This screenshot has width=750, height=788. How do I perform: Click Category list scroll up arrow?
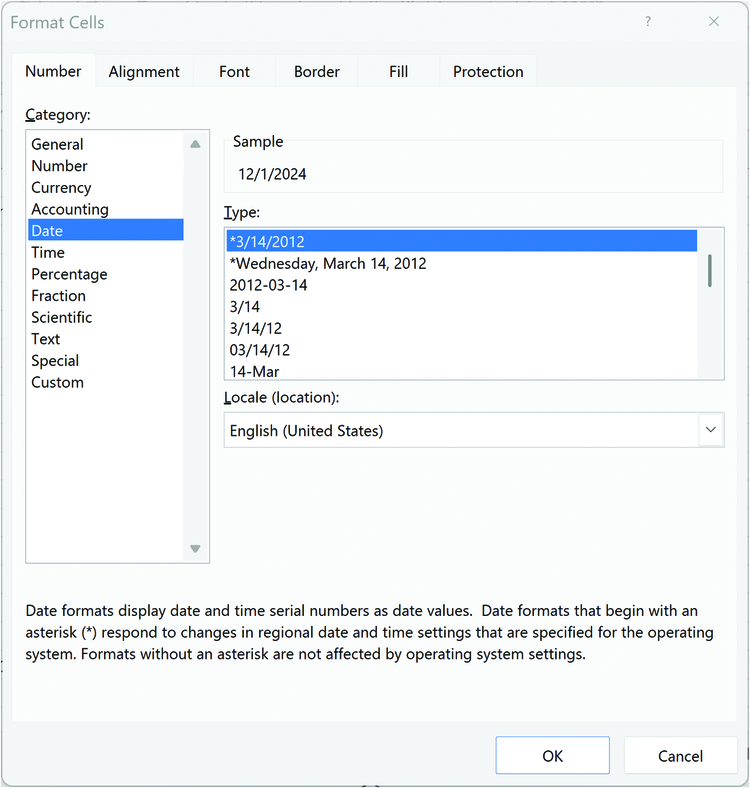pyautogui.click(x=196, y=144)
